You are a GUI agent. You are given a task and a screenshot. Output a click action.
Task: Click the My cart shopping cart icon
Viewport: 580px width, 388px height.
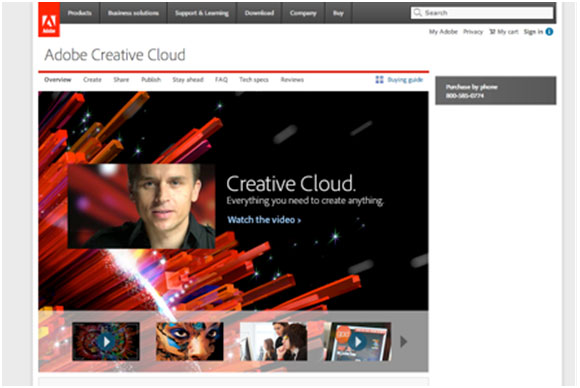click(492, 32)
